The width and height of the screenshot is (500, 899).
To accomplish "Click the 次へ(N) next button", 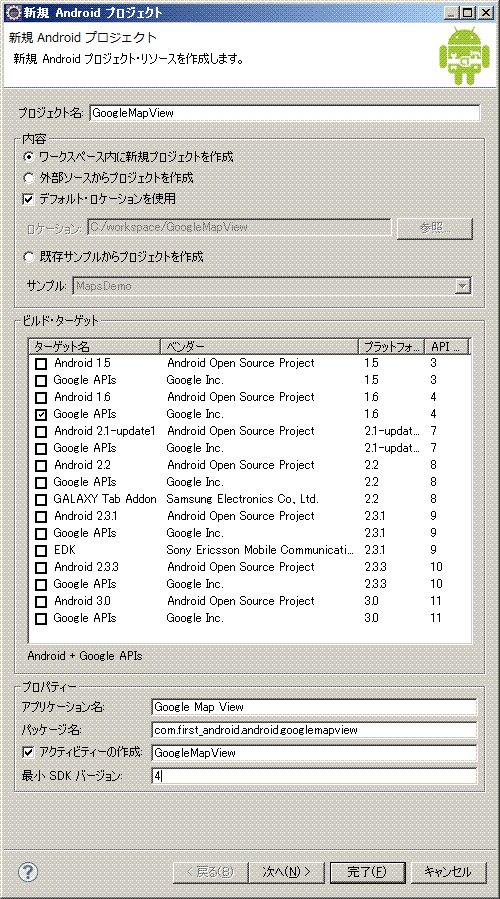I will point(287,871).
